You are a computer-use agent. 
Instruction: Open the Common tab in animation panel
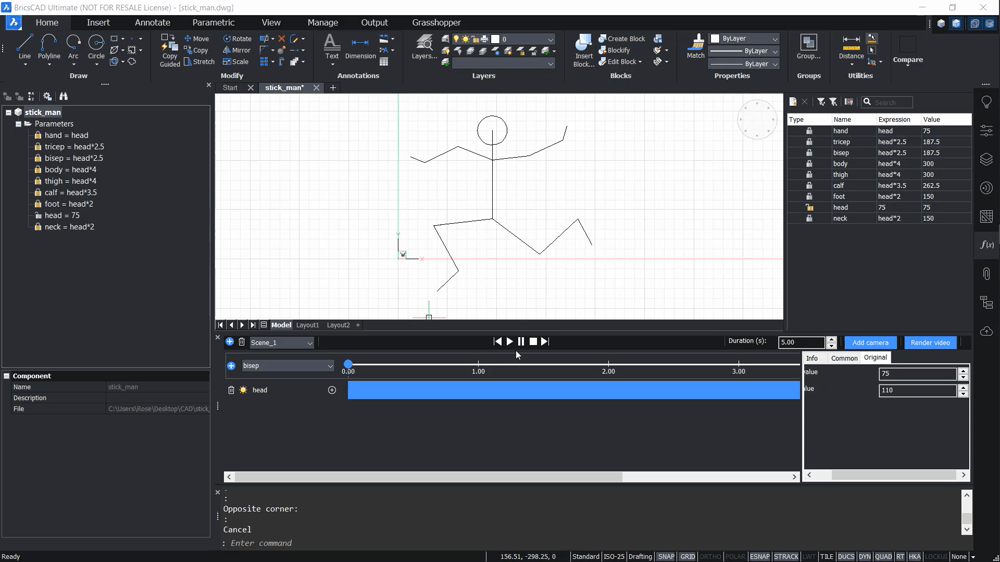click(x=844, y=358)
